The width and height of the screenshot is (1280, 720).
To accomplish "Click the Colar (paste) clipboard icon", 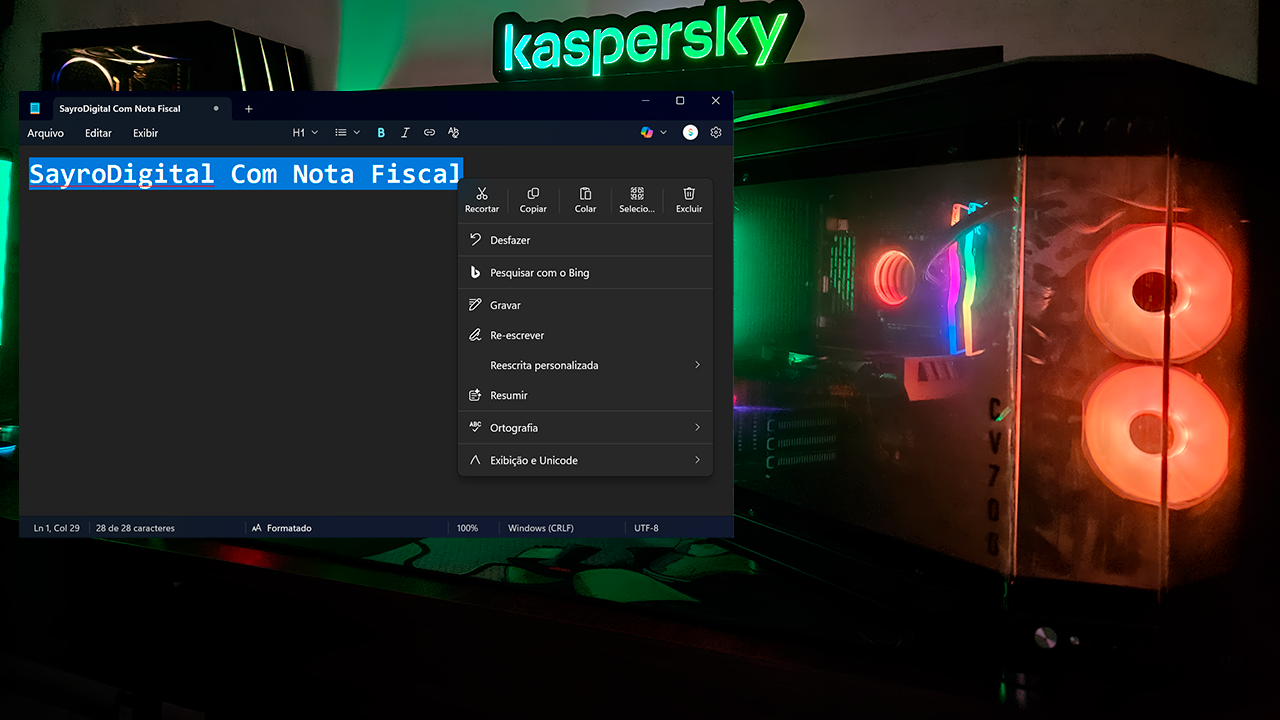I will coord(585,194).
